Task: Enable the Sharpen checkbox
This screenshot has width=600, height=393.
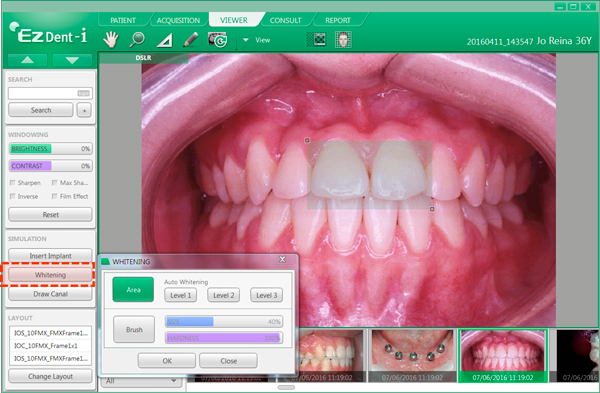Action: tap(13, 183)
